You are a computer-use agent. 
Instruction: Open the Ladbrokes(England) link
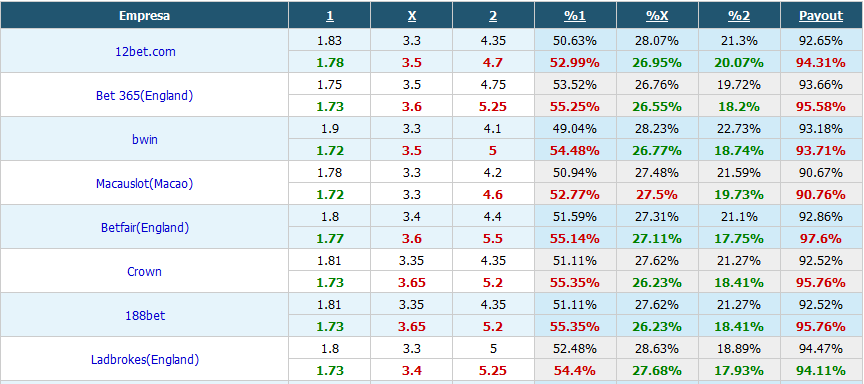point(144,360)
